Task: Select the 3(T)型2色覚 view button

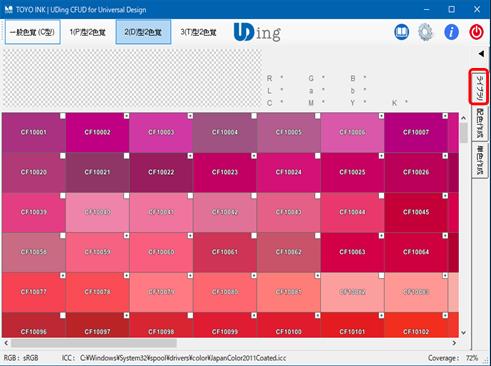Action: 199,32
